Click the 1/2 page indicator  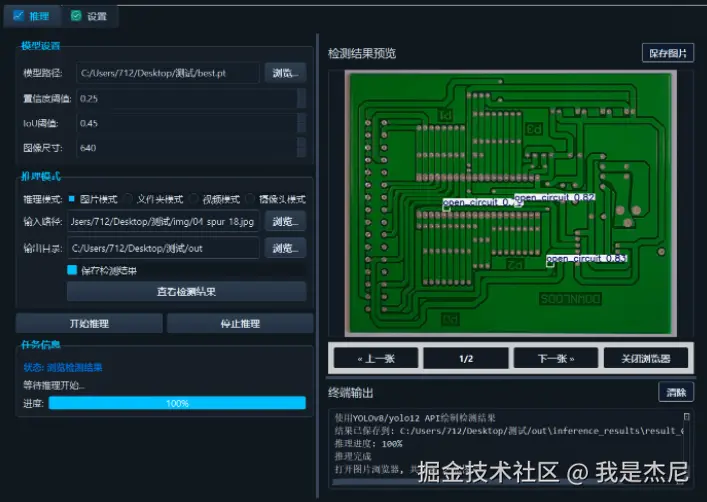point(466,359)
